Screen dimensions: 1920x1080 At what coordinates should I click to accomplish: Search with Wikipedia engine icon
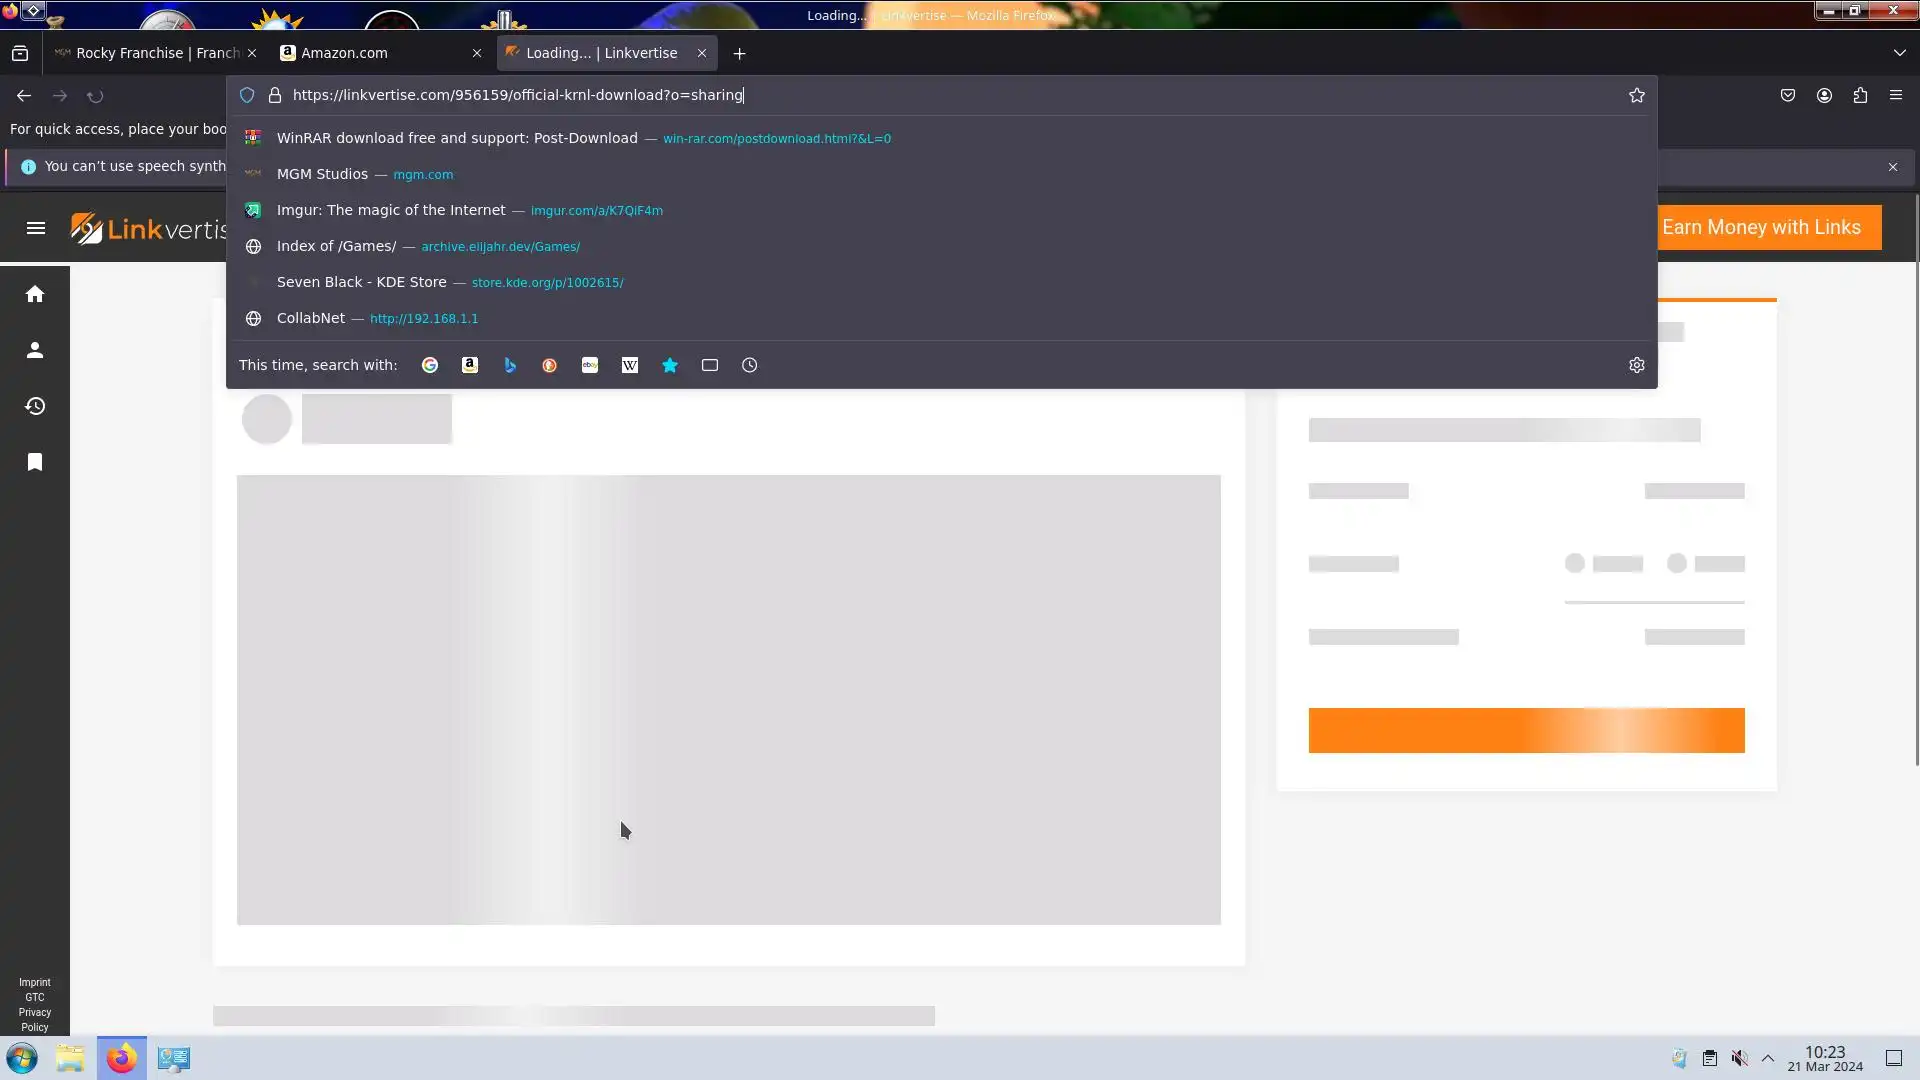pyautogui.click(x=630, y=365)
